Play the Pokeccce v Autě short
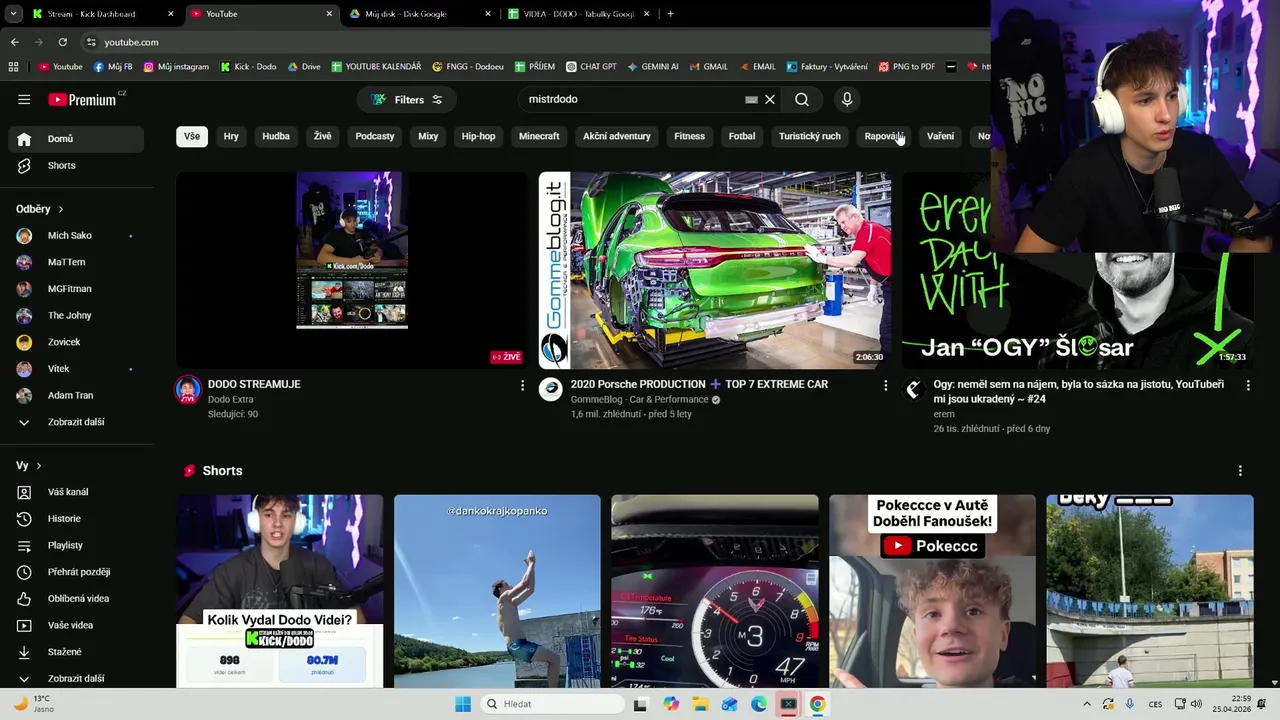 (x=932, y=591)
